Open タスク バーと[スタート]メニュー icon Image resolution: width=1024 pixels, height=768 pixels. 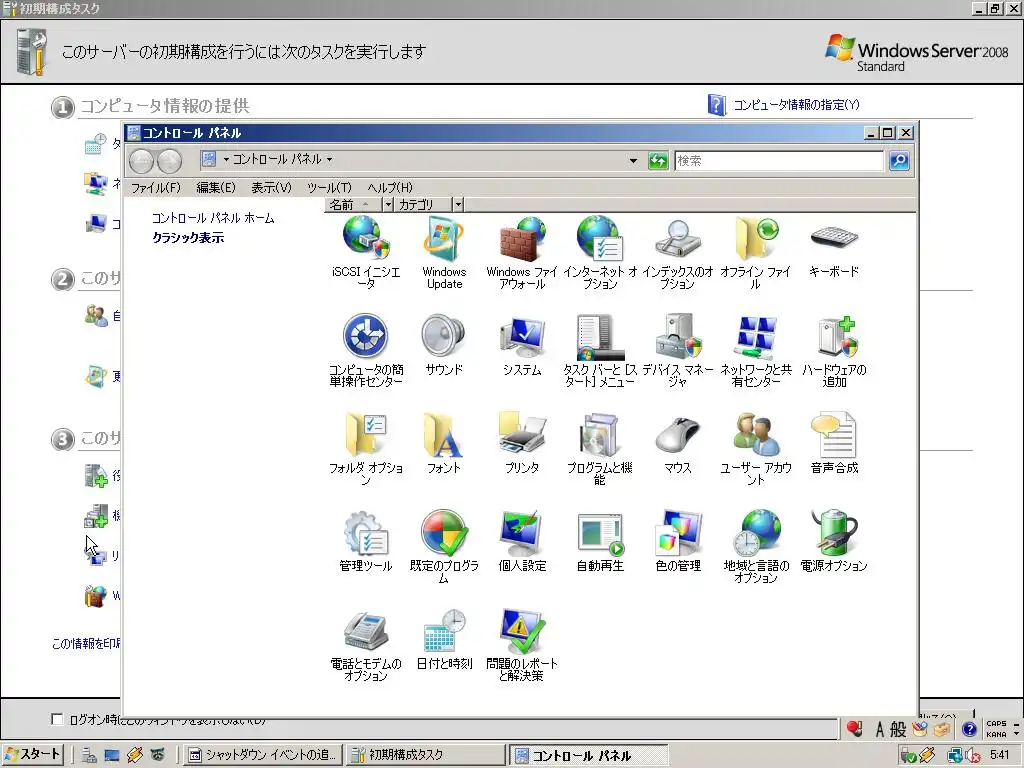pos(600,351)
